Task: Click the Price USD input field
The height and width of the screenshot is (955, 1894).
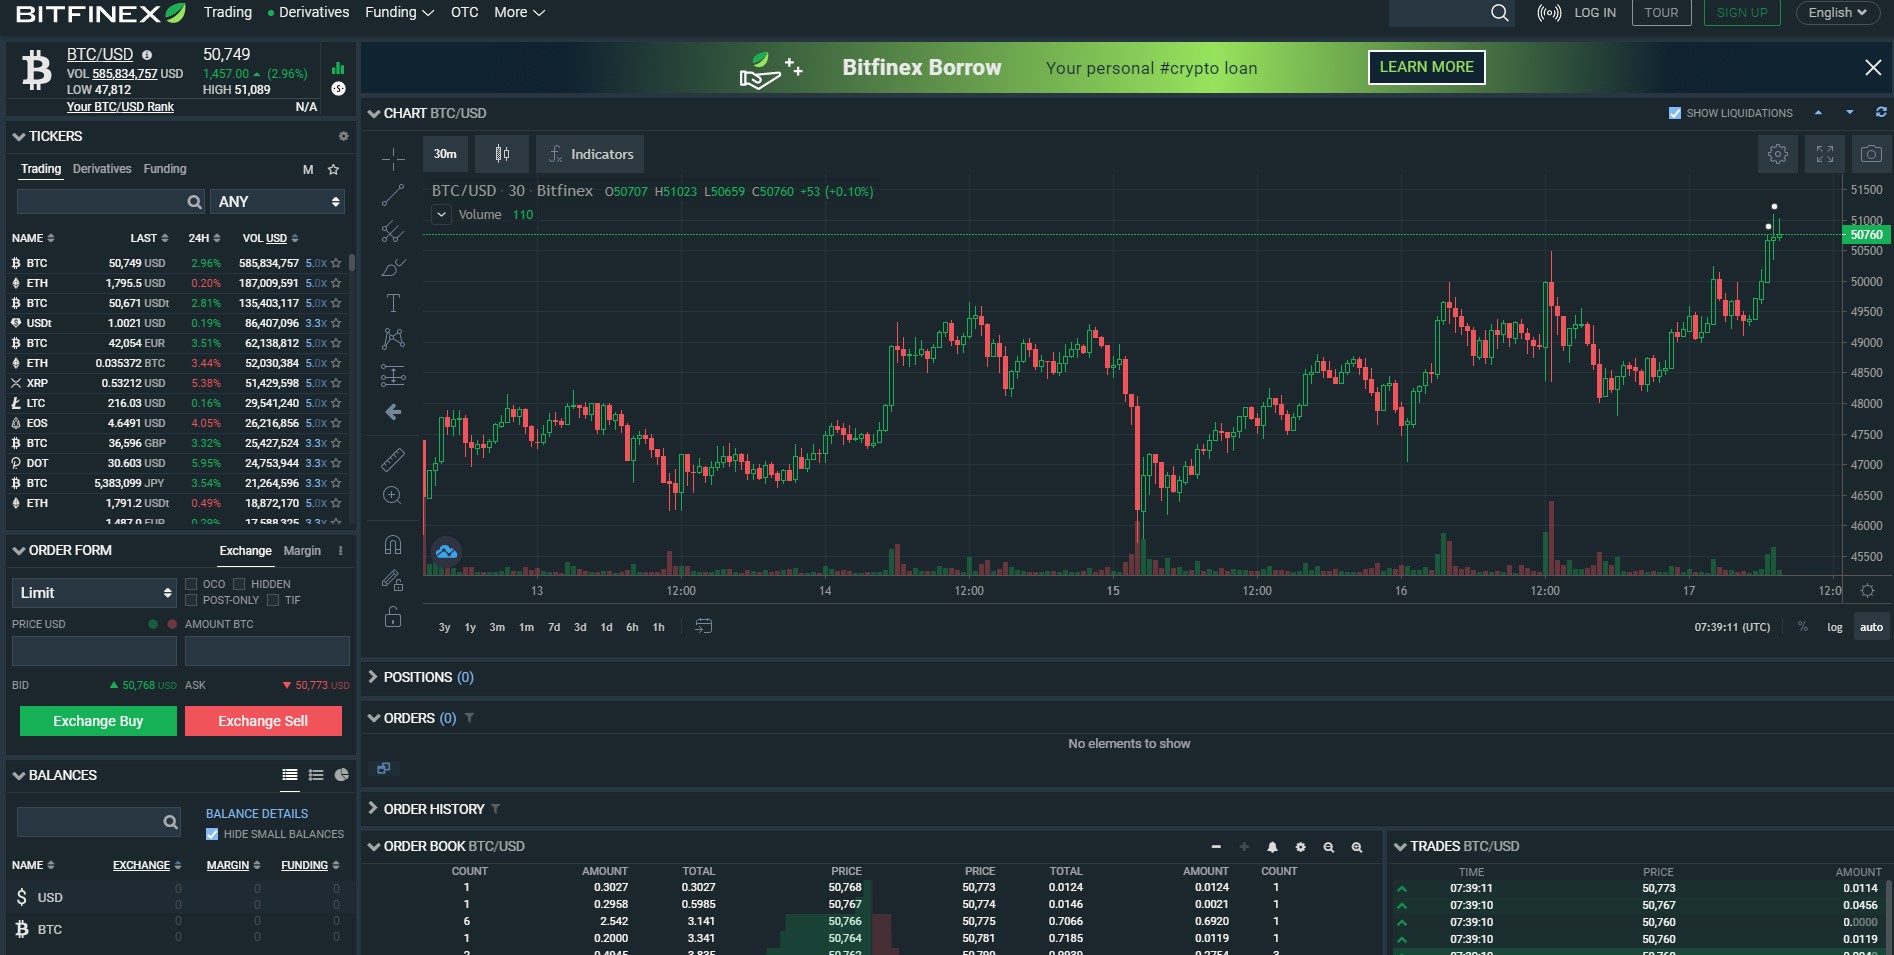Action: click(x=94, y=651)
